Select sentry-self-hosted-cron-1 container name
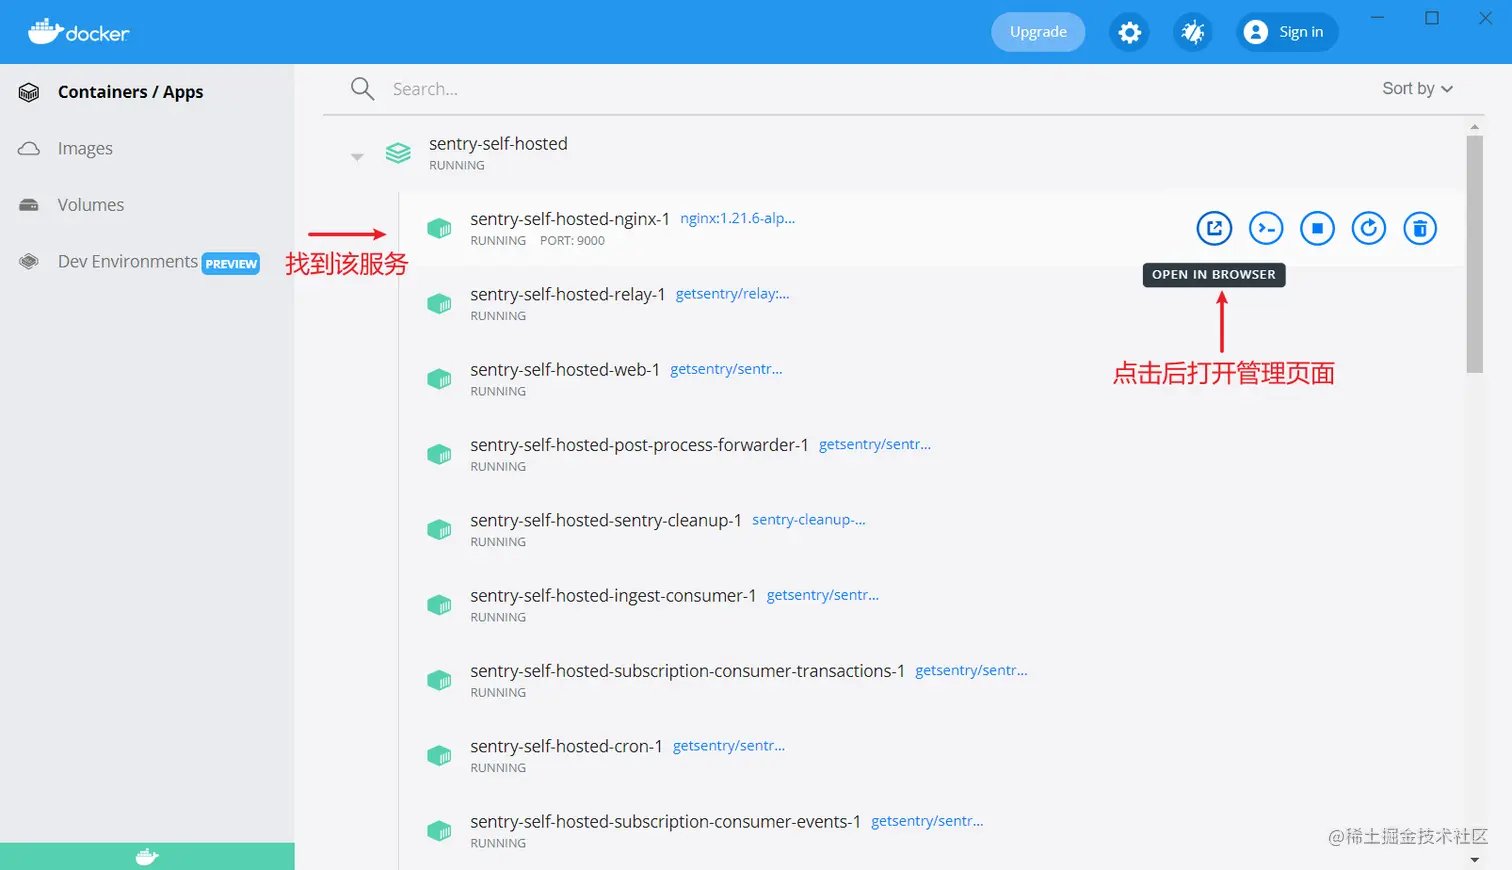Viewport: 1512px width, 870px height. [x=566, y=747]
